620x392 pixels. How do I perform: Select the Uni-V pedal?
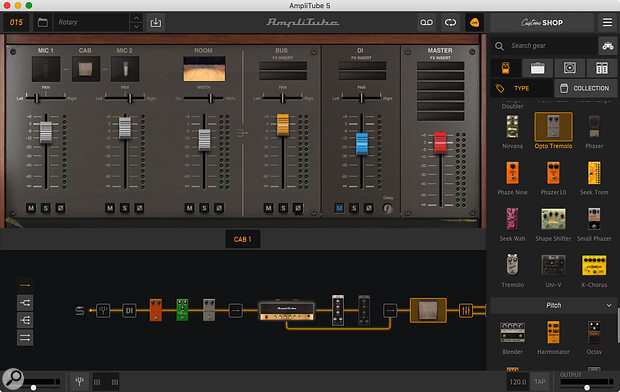click(x=553, y=270)
